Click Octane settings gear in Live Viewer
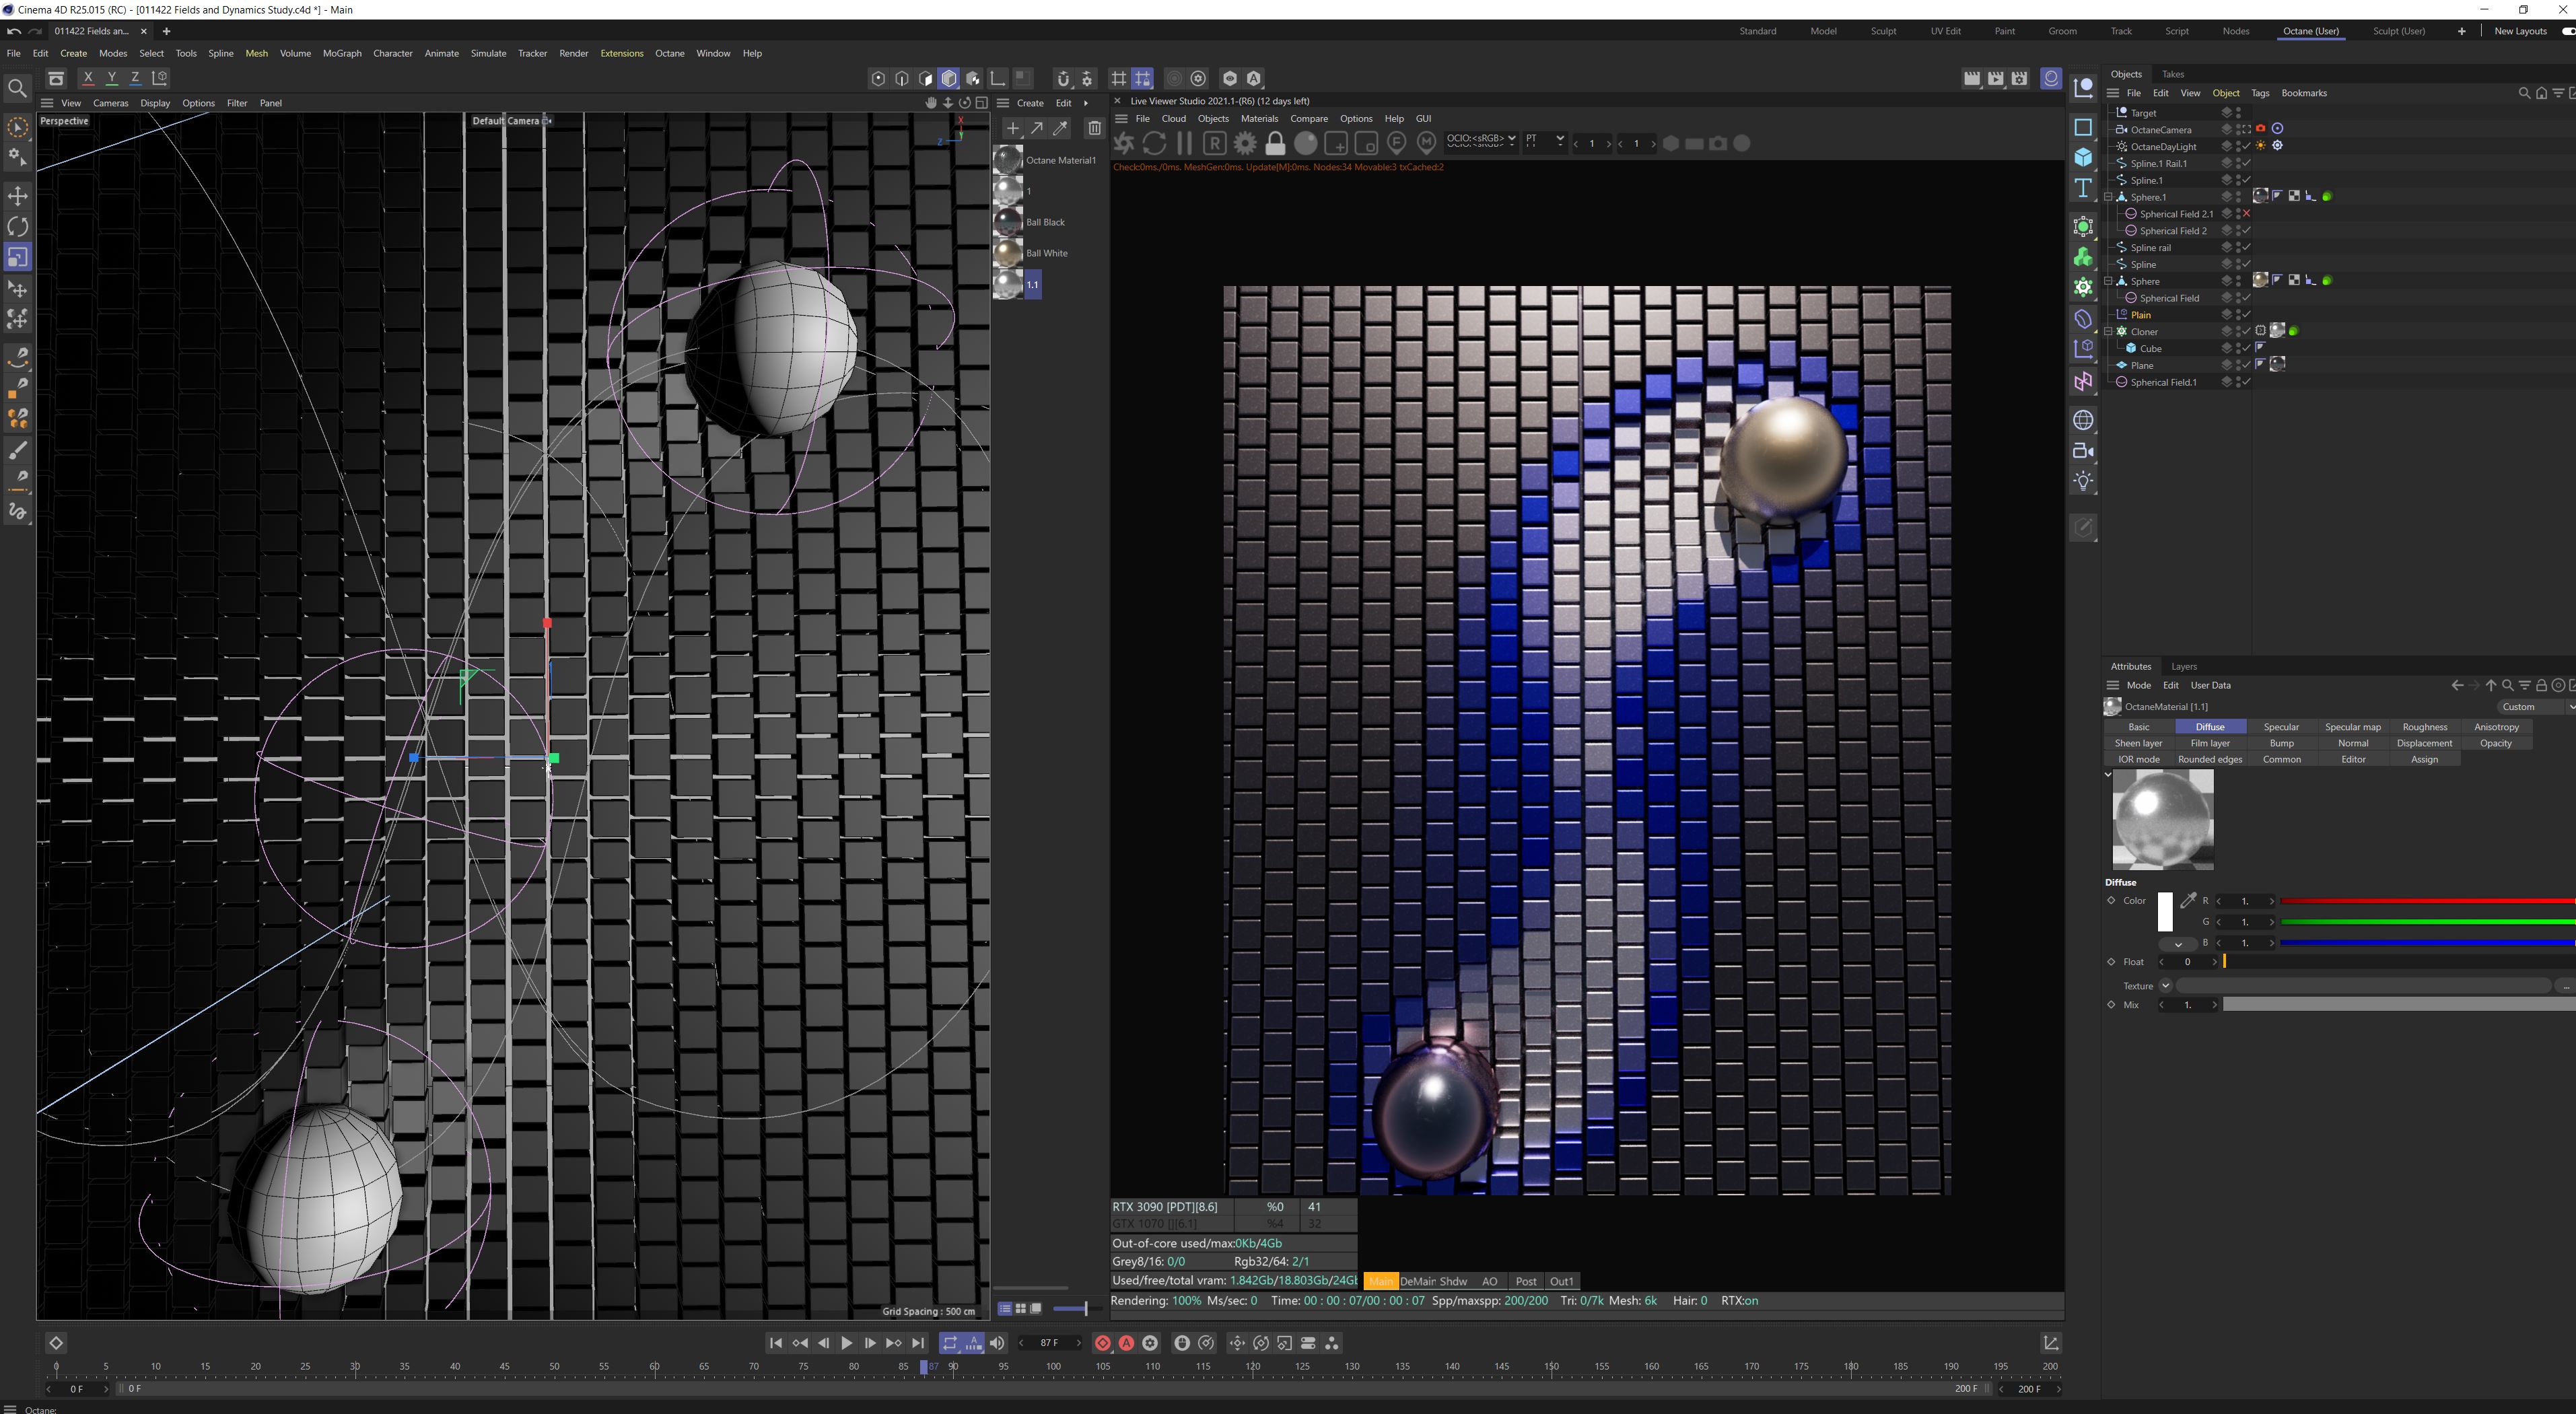The width and height of the screenshot is (2576, 1414). pos(1245,143)
